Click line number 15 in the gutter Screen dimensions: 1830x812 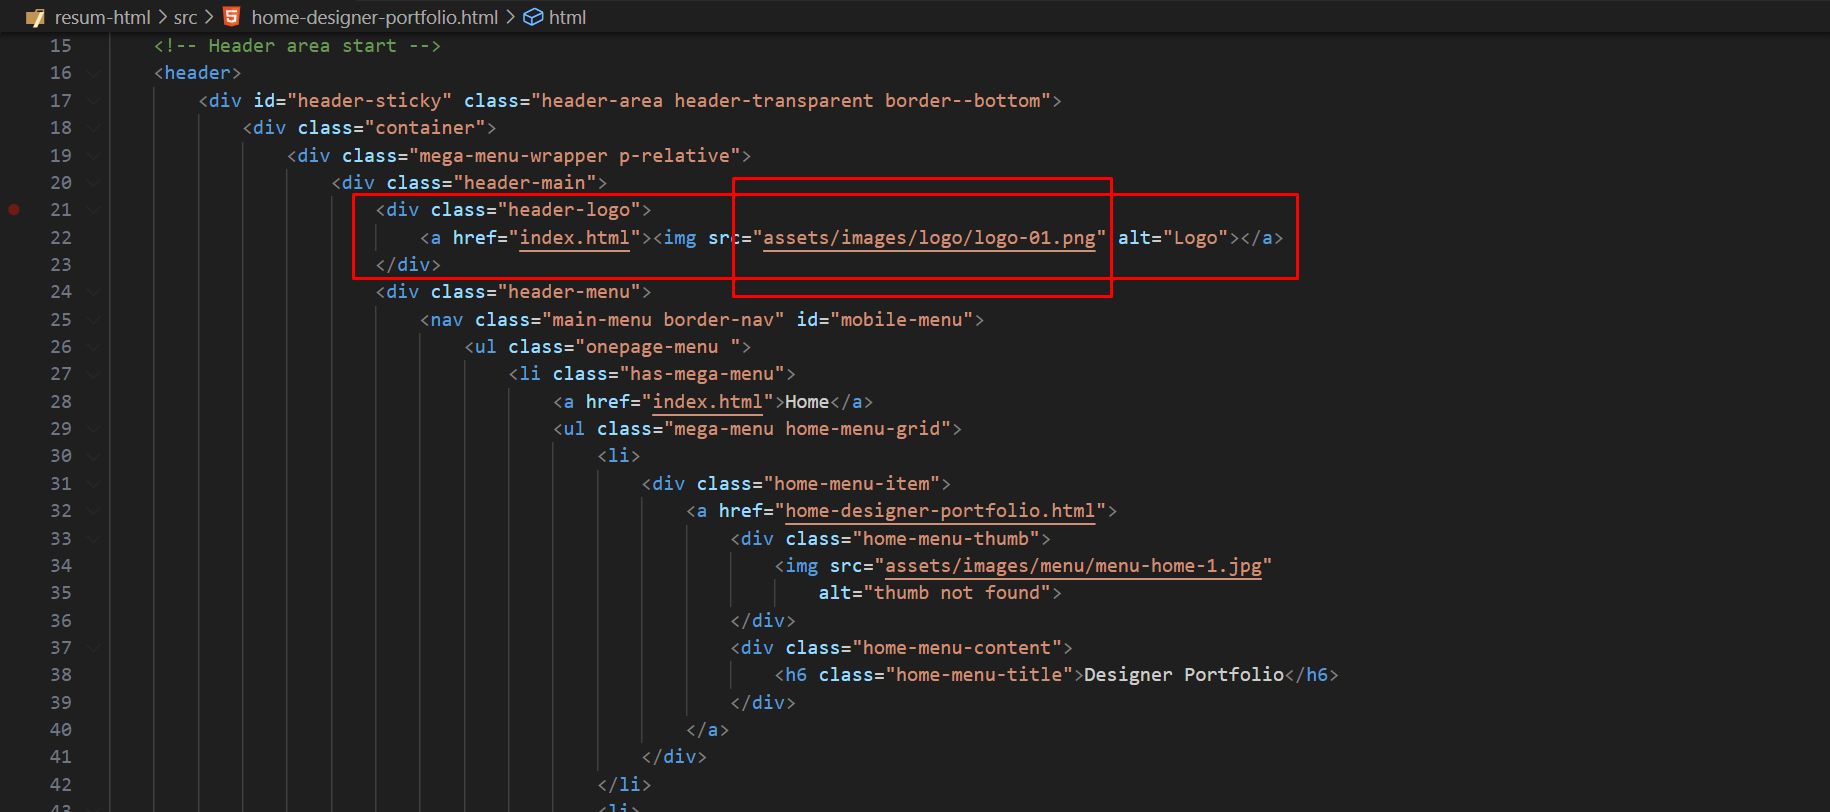click(61, 46)
